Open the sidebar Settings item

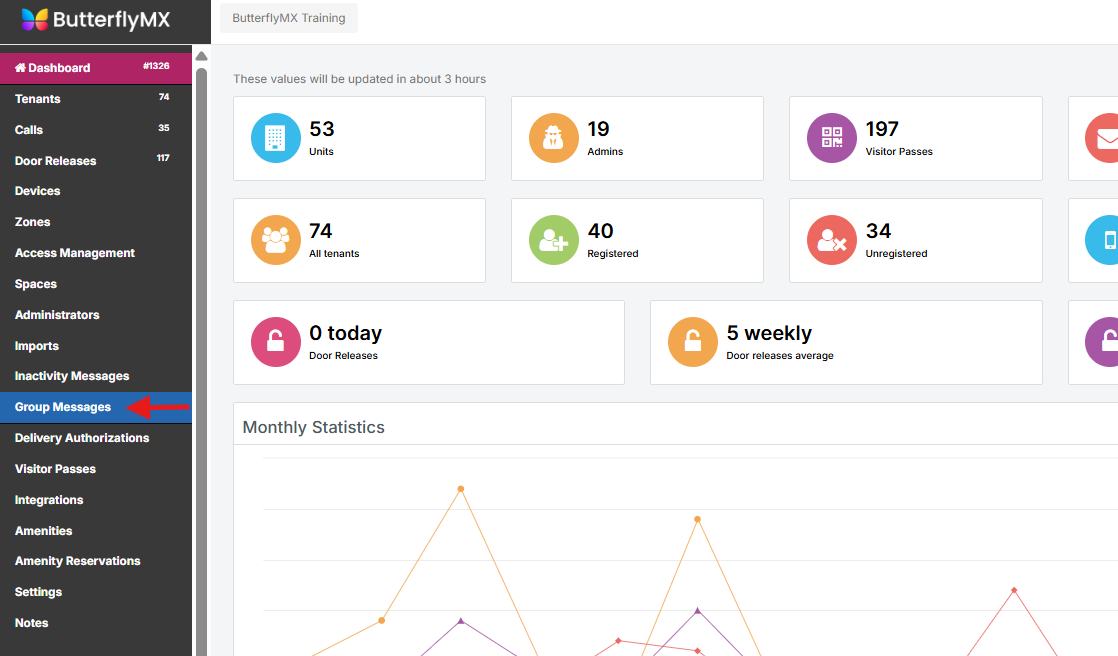[38, 592]
